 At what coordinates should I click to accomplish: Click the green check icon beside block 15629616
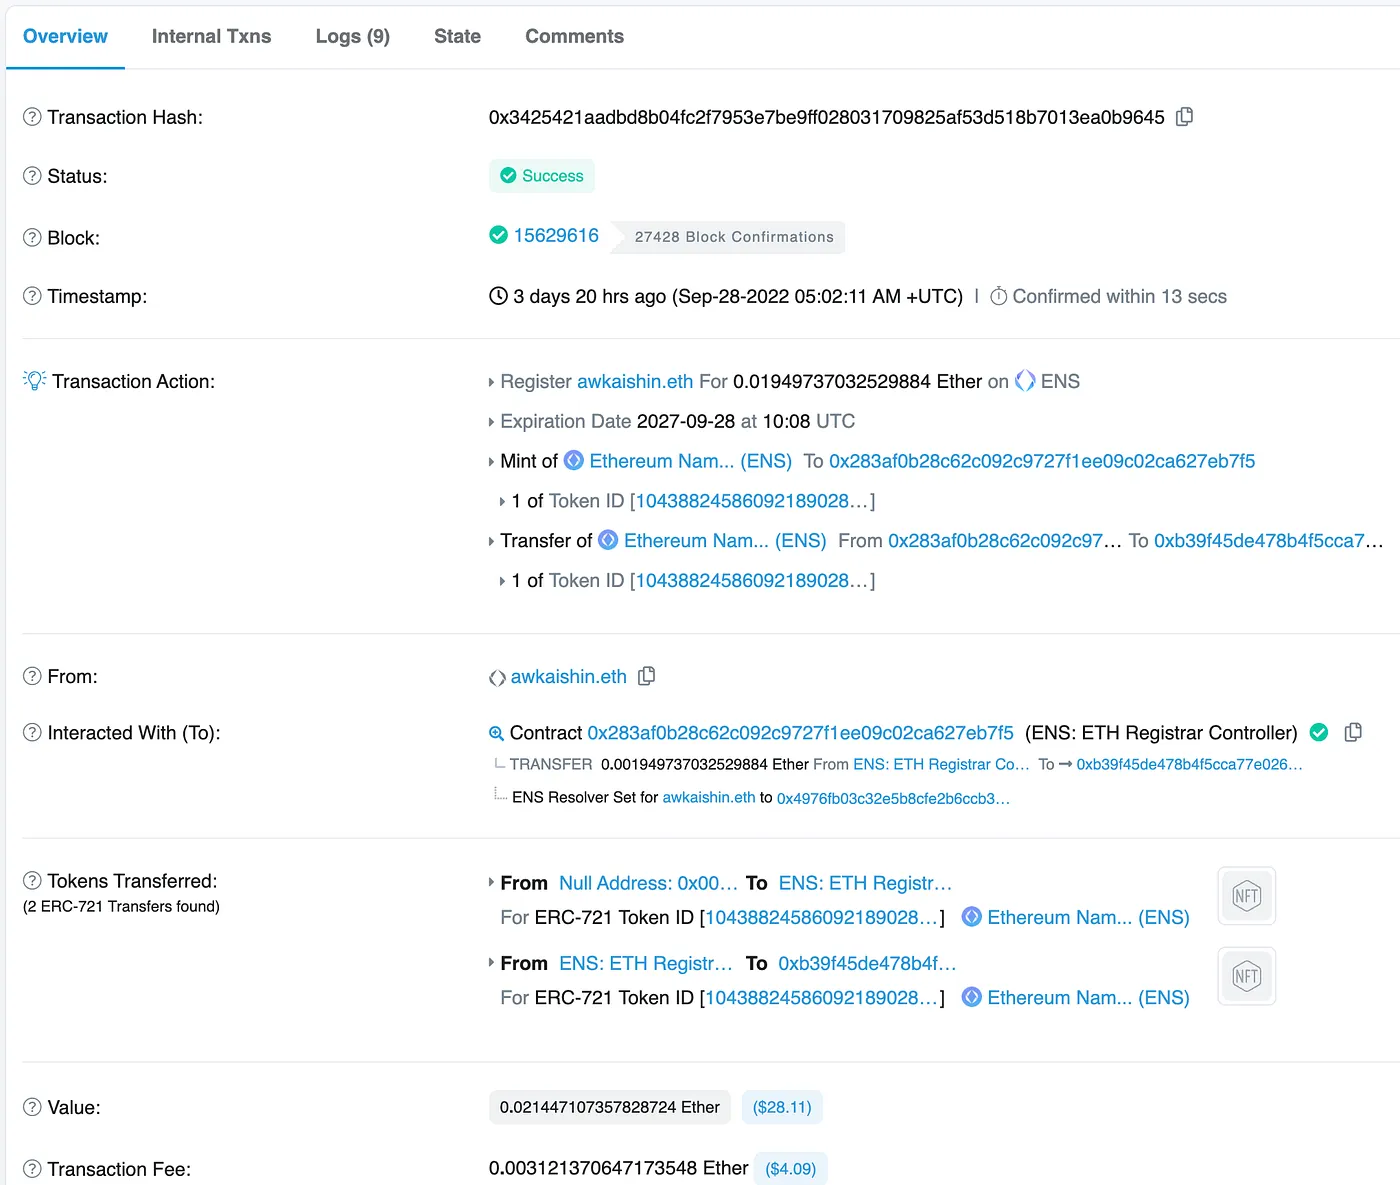(x=498, y=235)
